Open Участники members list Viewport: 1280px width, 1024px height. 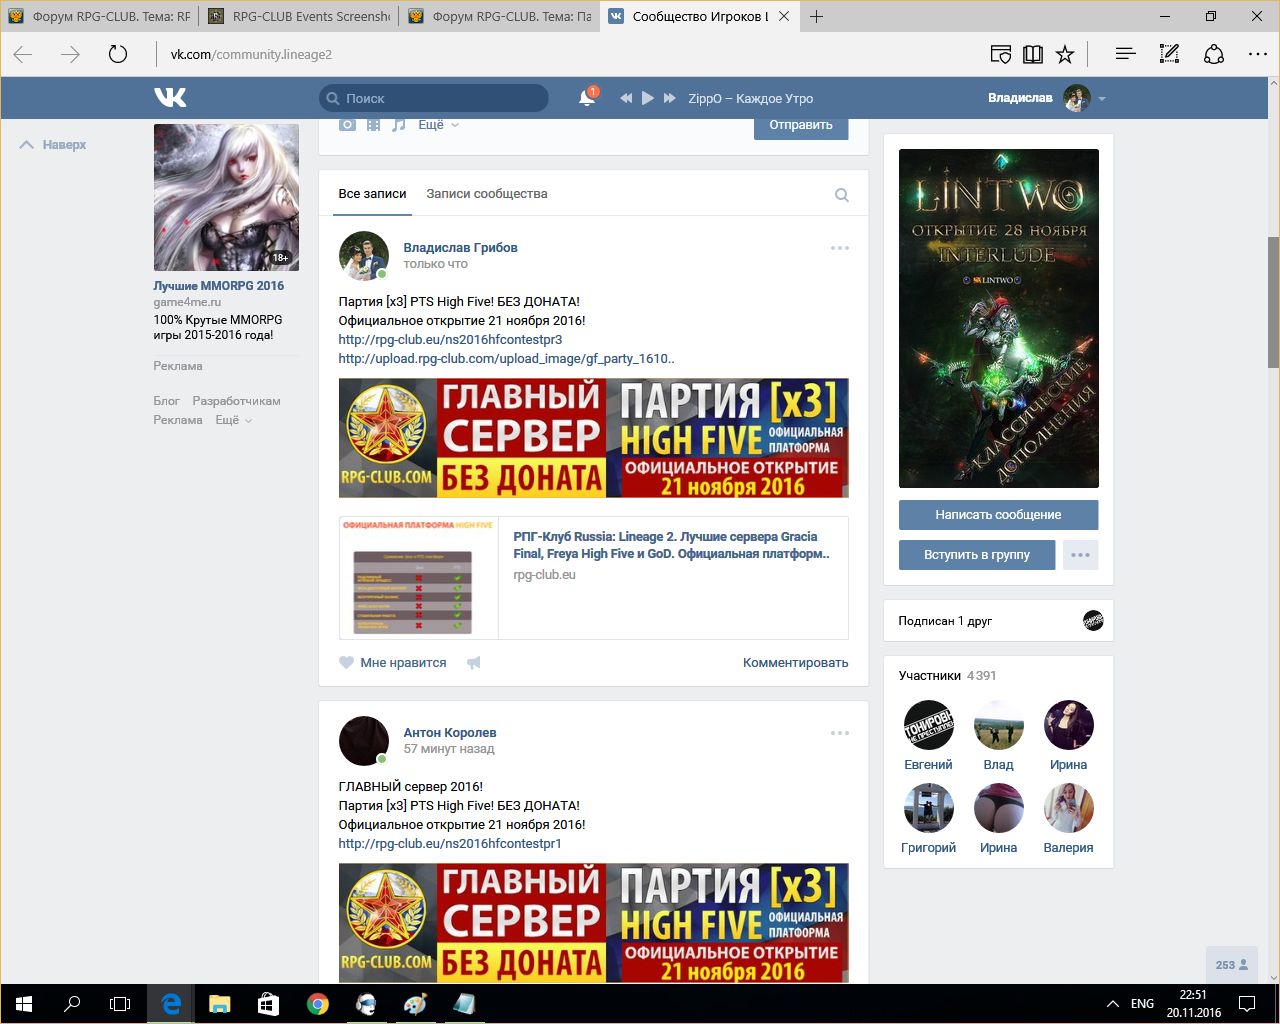947,675
